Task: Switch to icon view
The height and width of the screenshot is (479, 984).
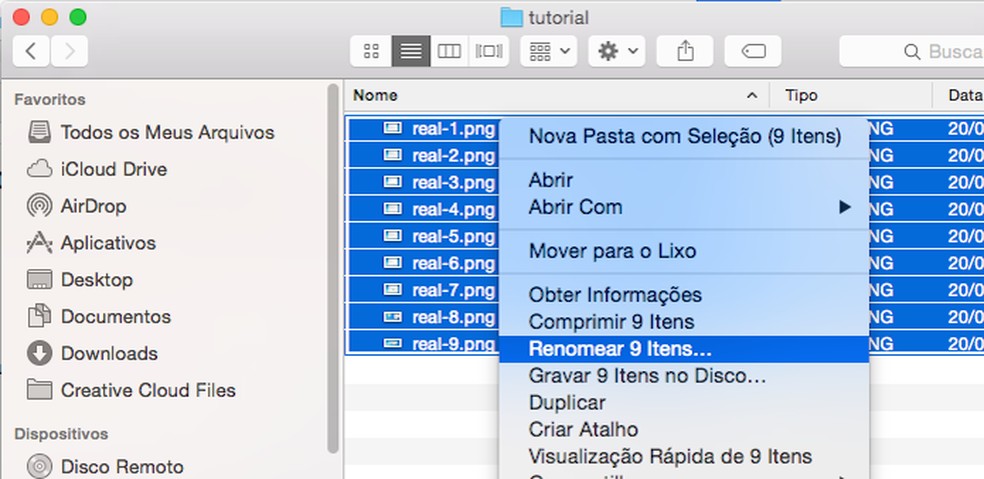Action: tap(371, 51)
